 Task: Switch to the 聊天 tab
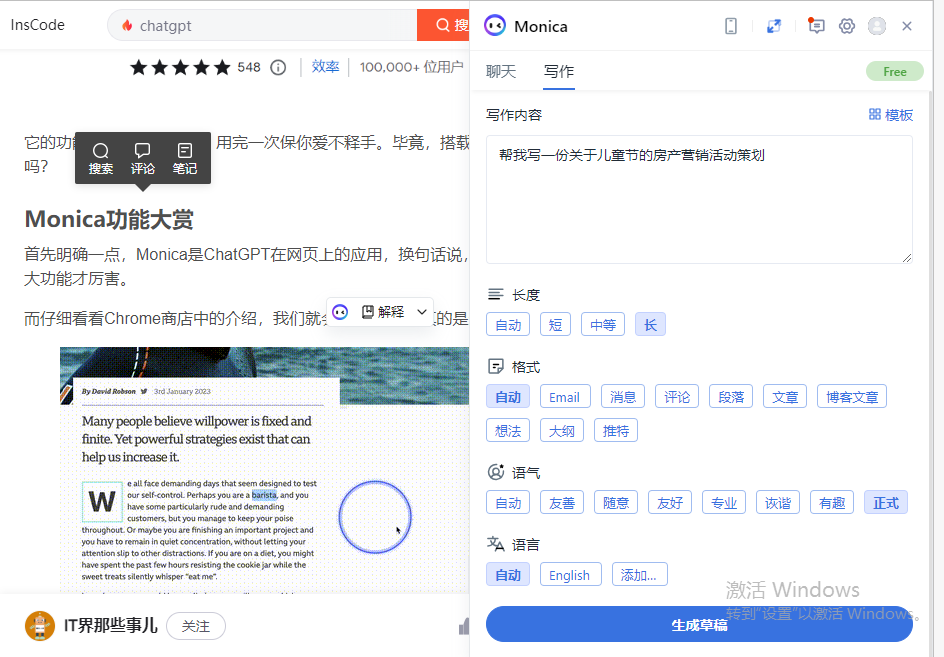tap(501, 72)
